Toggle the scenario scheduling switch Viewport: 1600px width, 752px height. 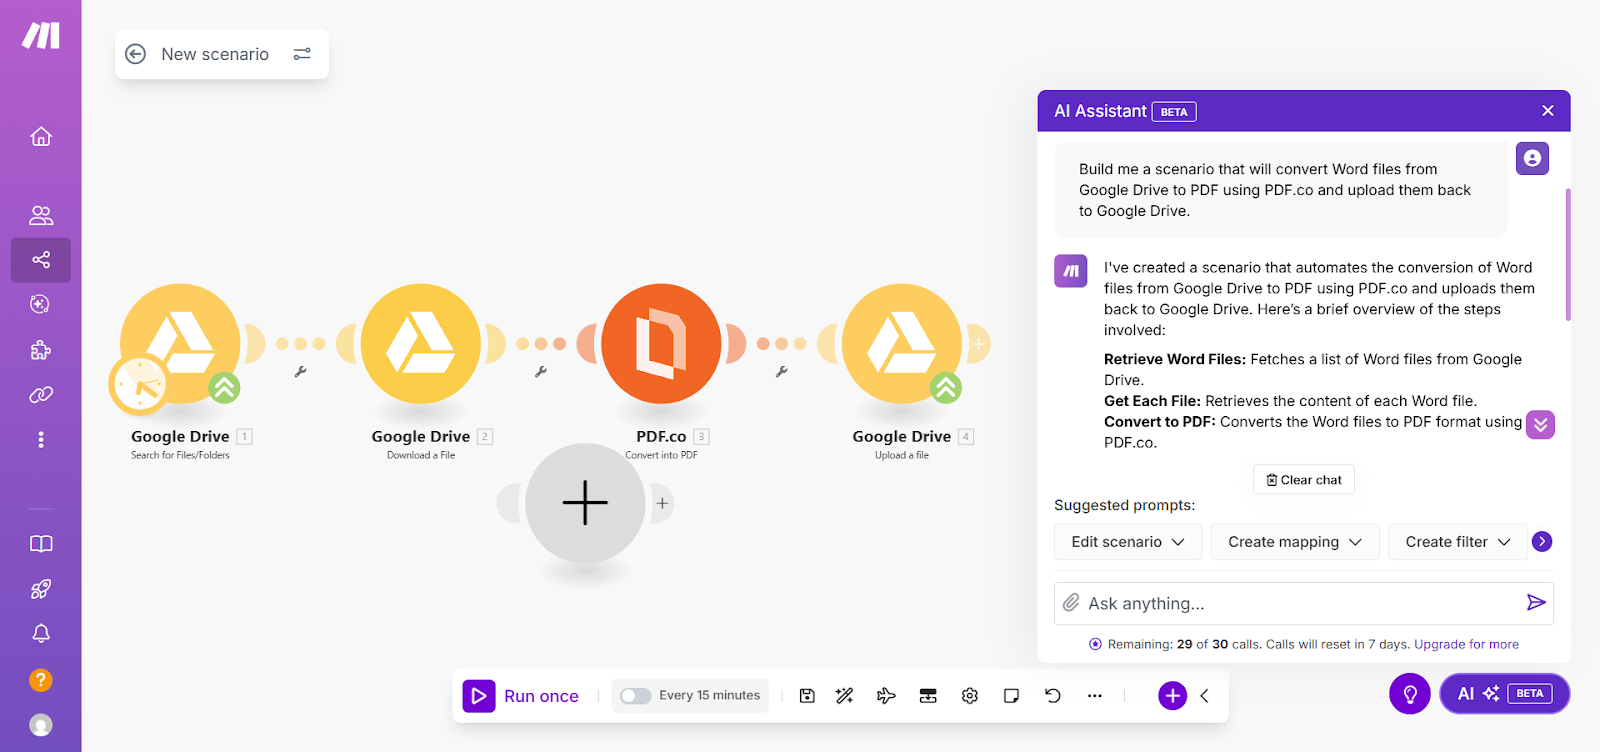(635, 696)
